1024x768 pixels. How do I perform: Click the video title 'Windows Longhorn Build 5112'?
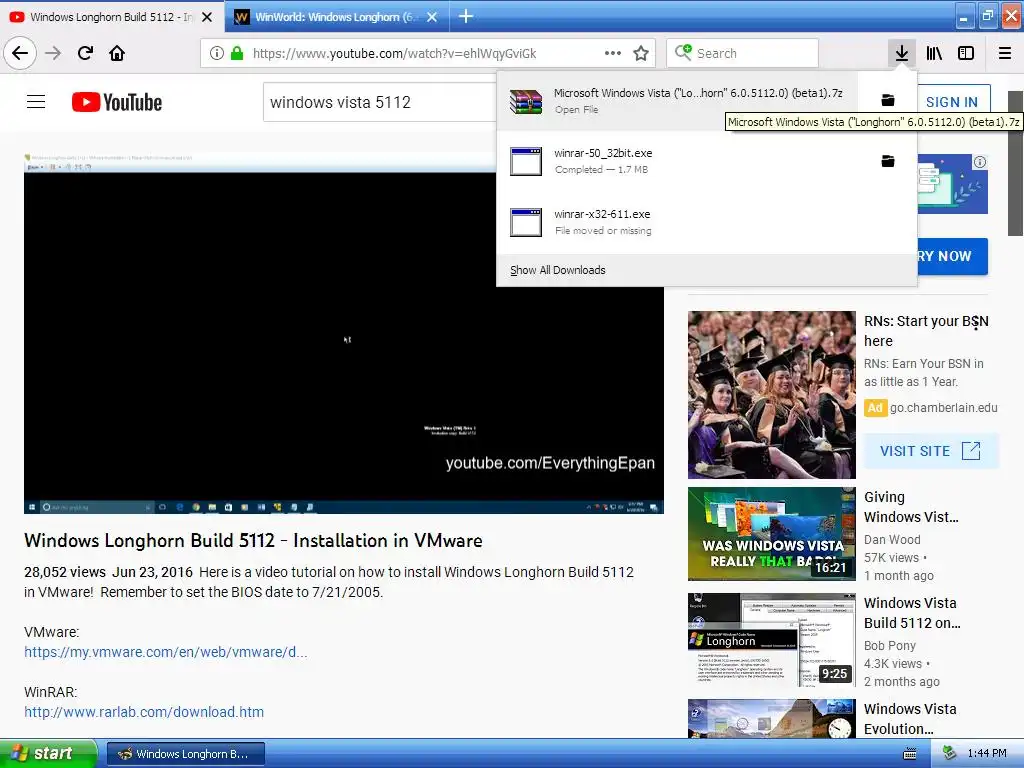(x=253, y=541)
